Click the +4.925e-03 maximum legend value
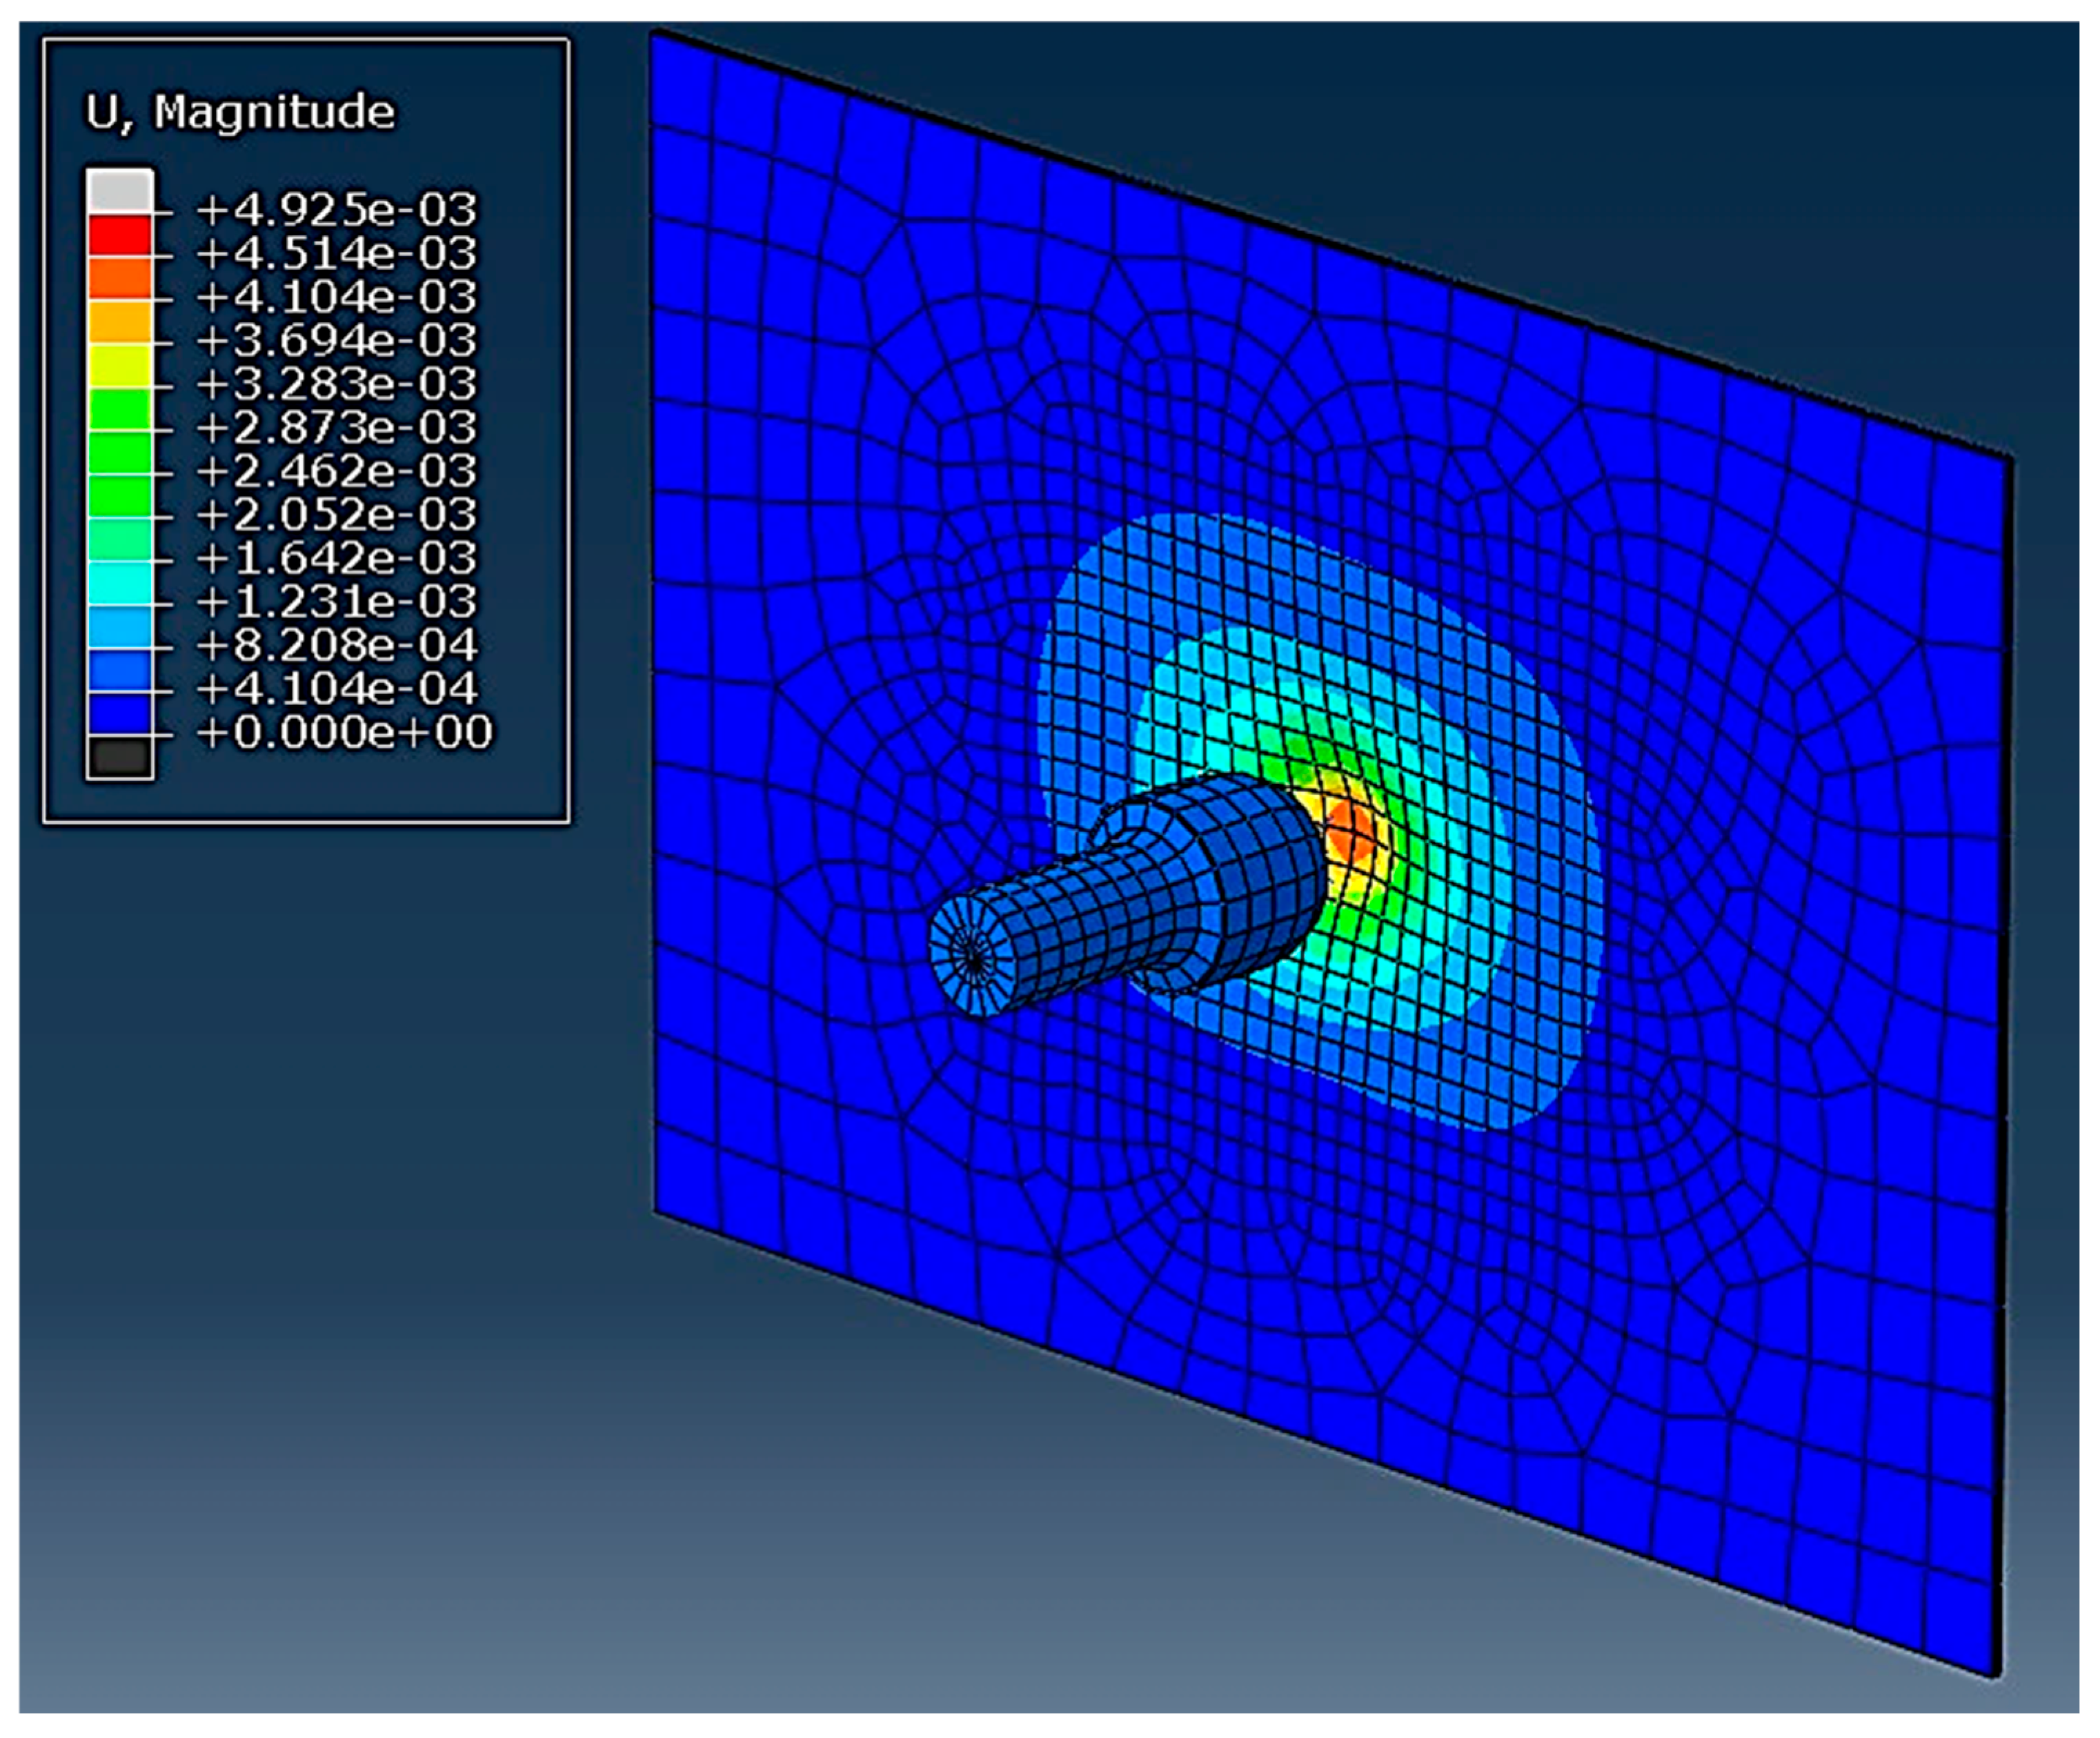 (x=336, y=210)
